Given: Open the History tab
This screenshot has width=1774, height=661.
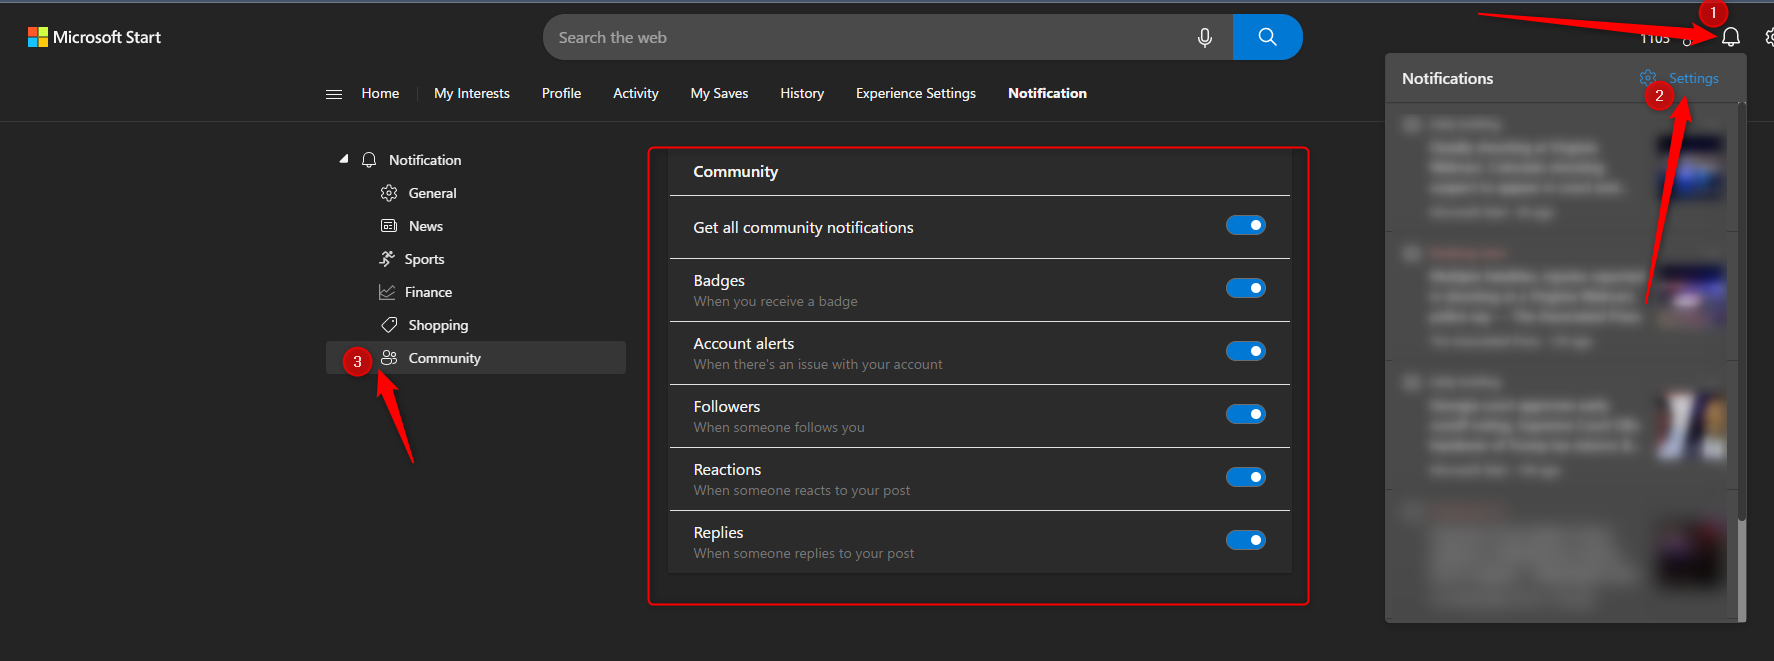Looking at the screenshot, I should click(802, 93).
